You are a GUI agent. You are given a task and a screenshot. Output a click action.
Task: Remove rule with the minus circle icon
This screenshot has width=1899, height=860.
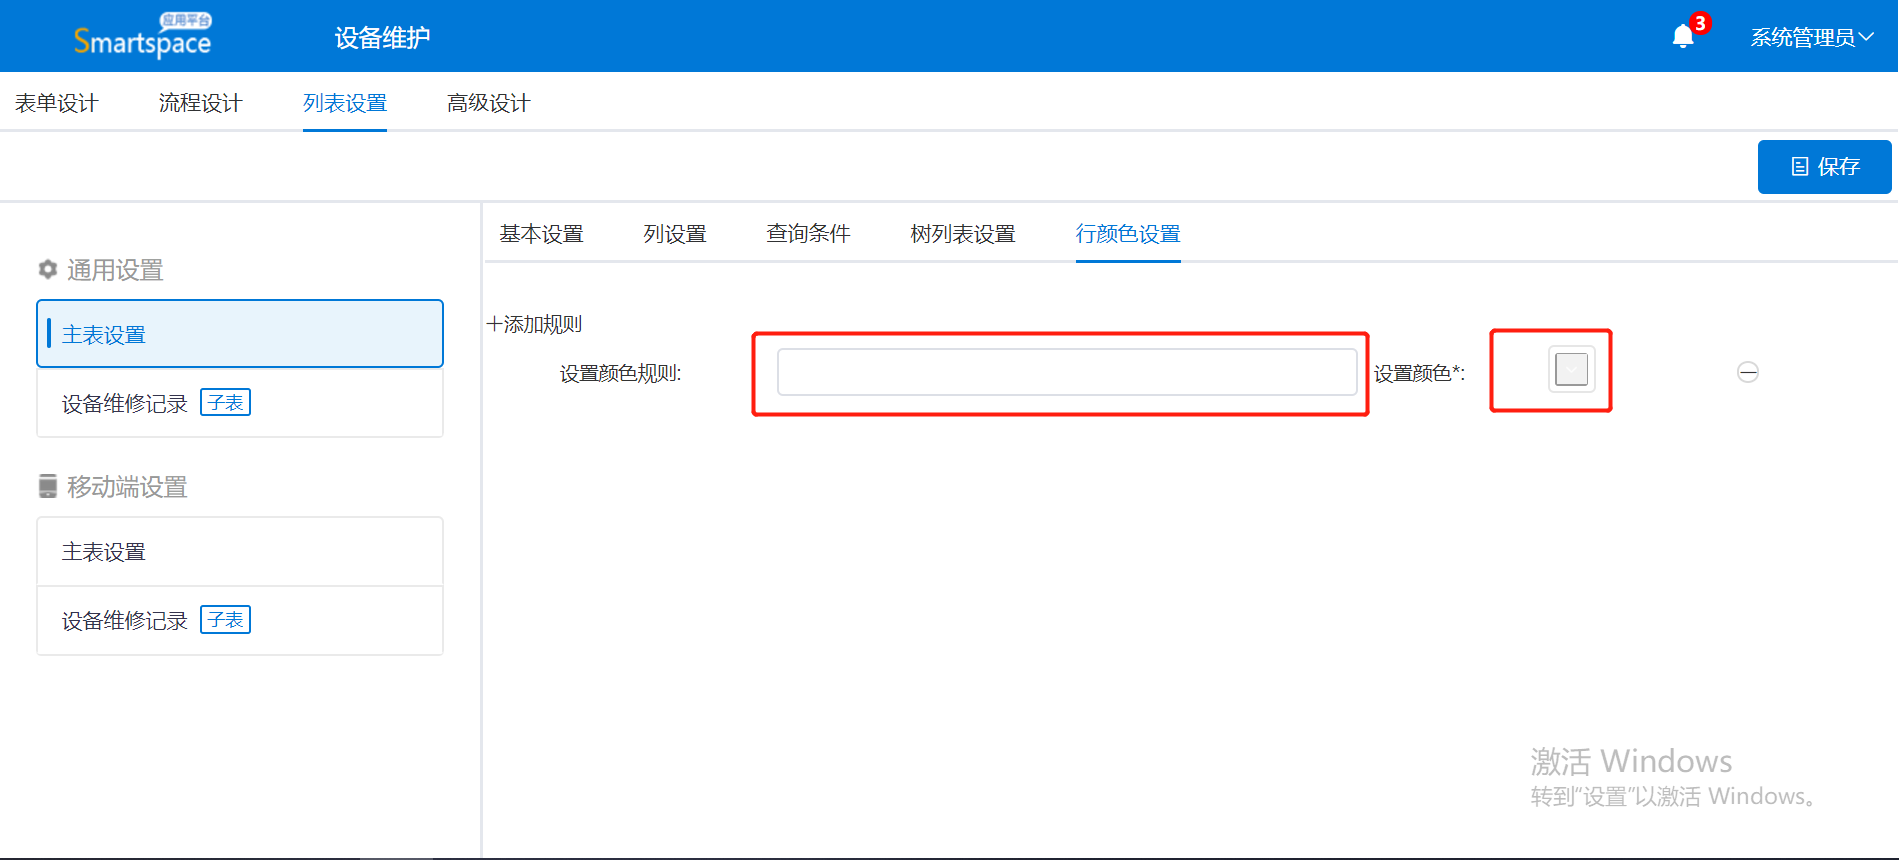tap(1748, 373)
